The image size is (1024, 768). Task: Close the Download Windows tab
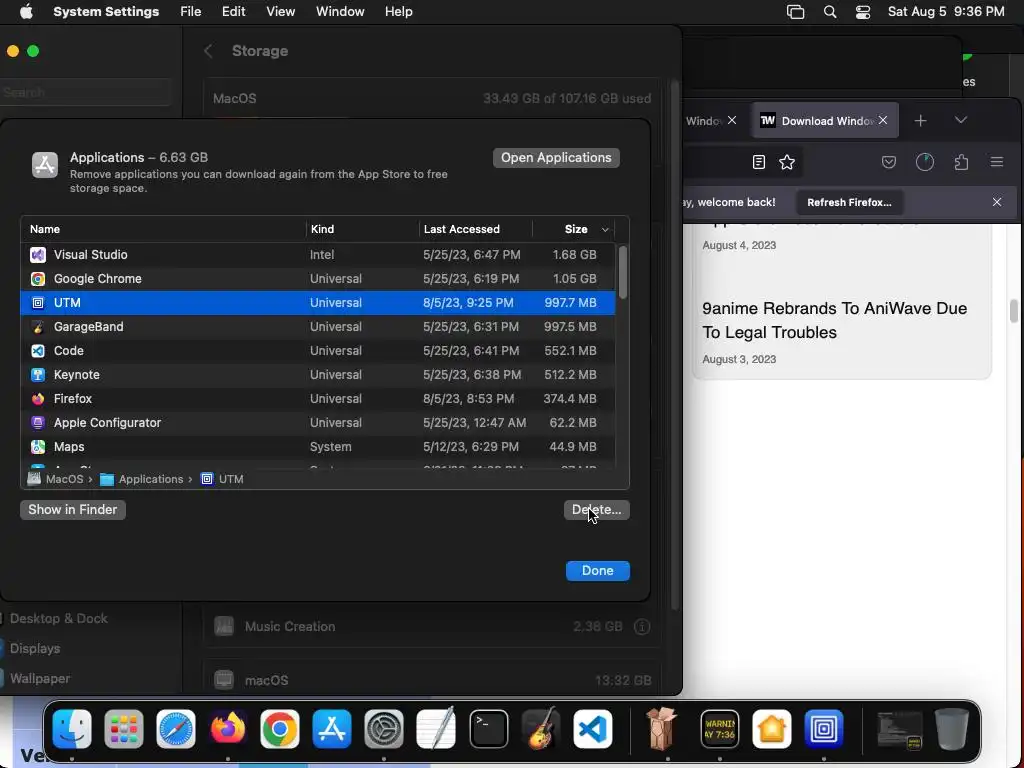click(x=883, y=120)
